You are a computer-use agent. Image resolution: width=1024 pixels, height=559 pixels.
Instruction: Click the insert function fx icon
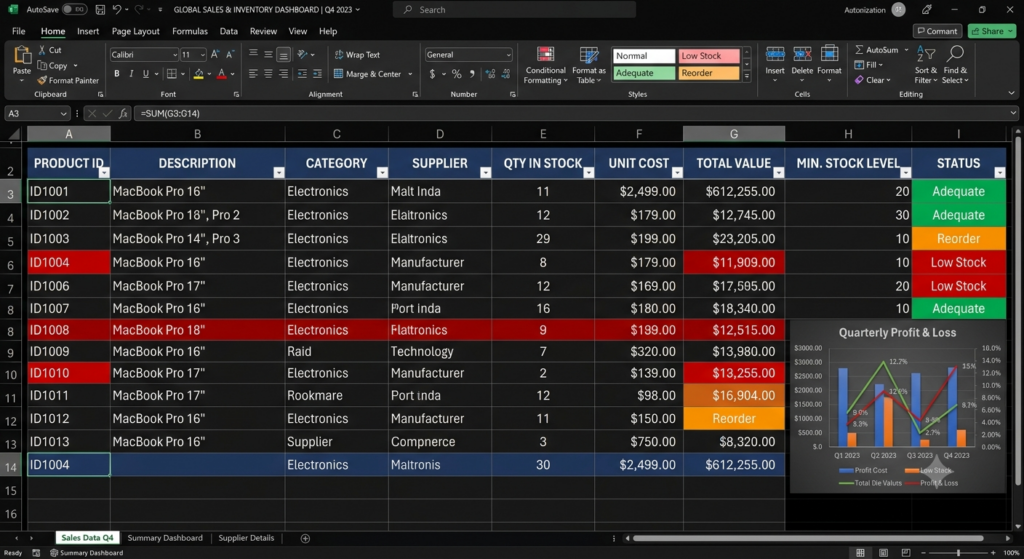[x=123, y=113]
